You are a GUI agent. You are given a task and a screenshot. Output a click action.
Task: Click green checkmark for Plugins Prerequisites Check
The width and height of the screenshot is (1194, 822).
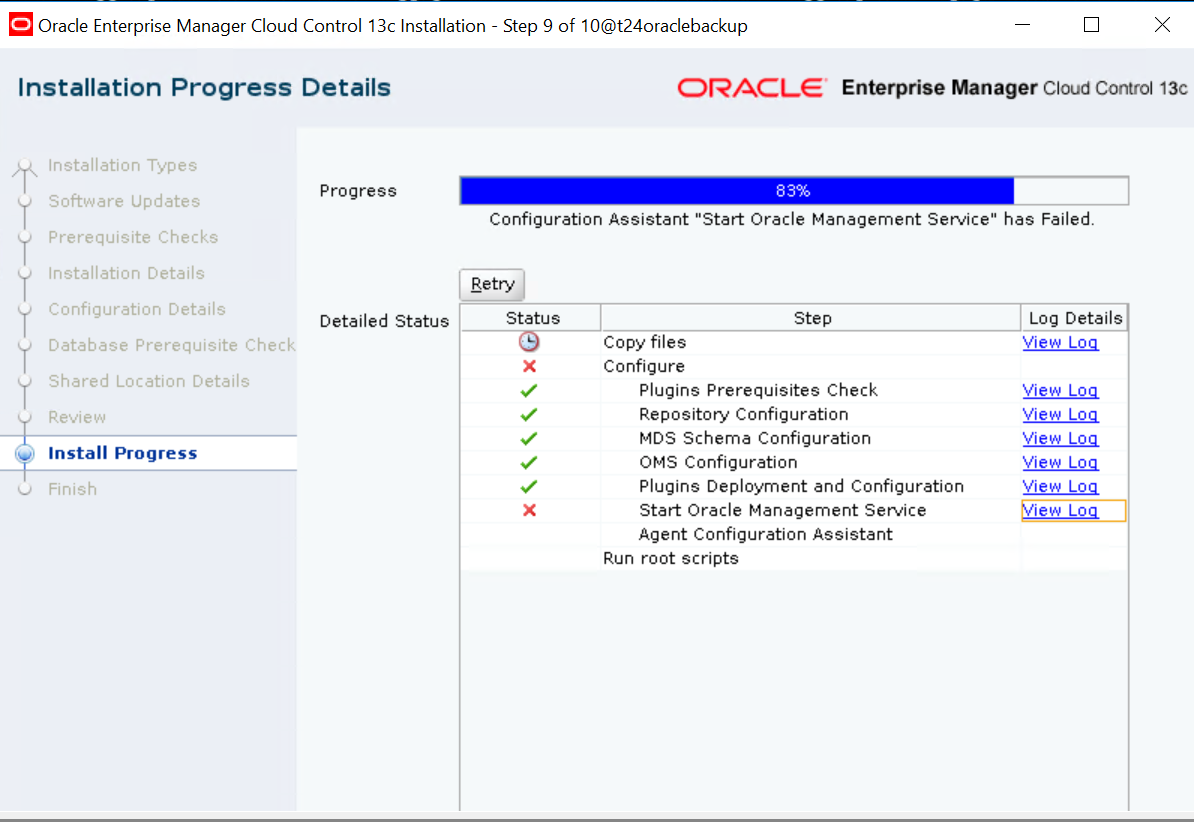coord(530,390)
